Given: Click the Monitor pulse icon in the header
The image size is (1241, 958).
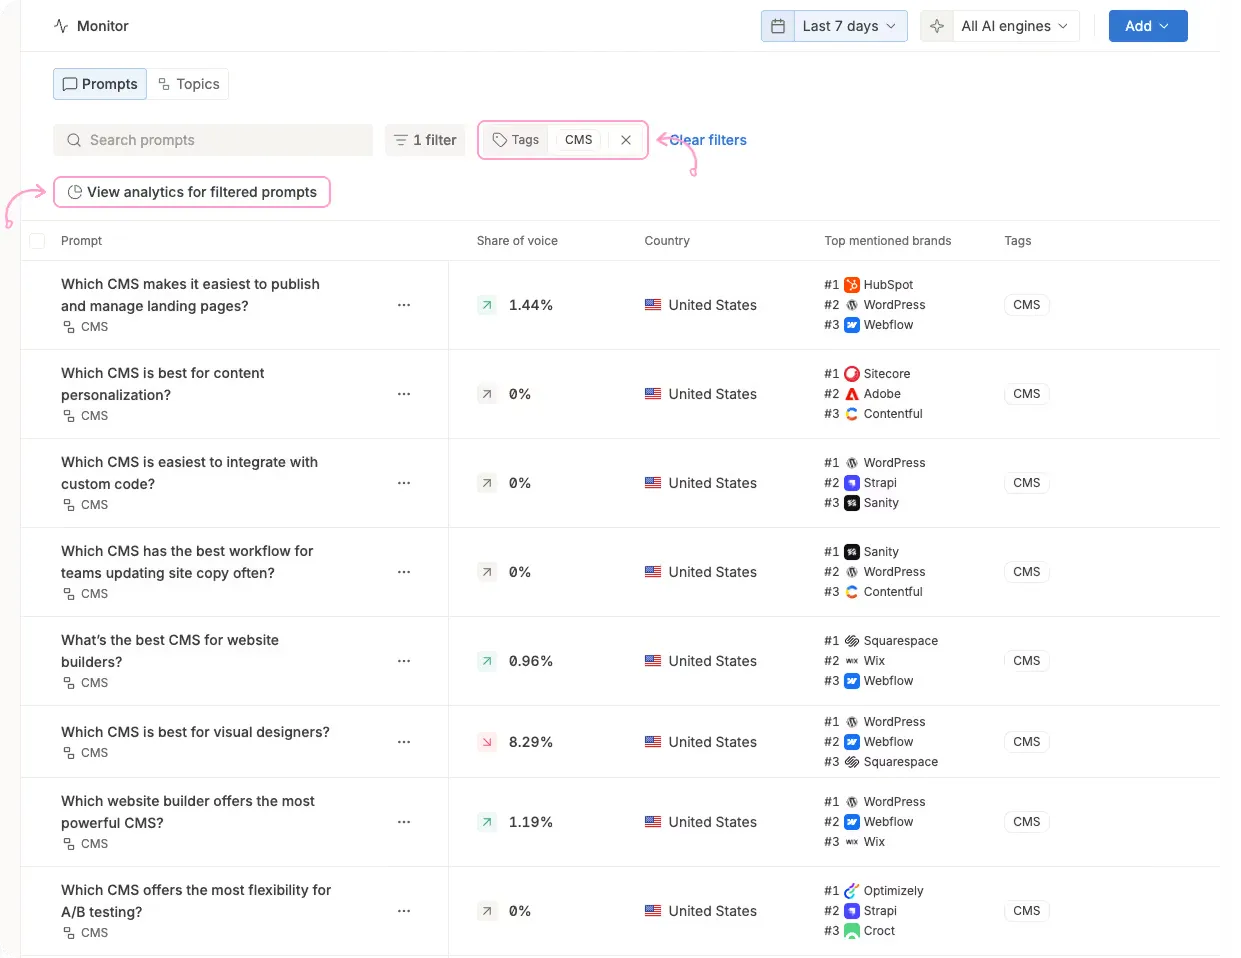Looking at the screenshot, I should click(x=61, y=26).
